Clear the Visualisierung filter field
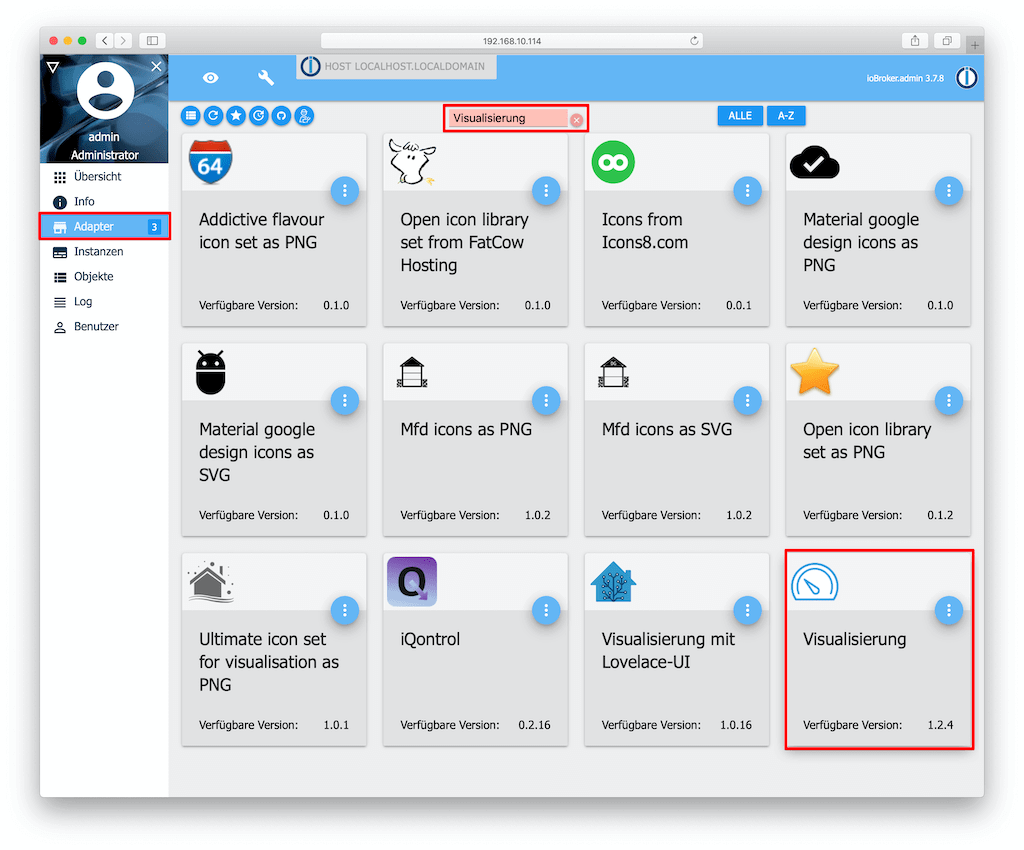The image size is (1024, 850). [576, 120]
